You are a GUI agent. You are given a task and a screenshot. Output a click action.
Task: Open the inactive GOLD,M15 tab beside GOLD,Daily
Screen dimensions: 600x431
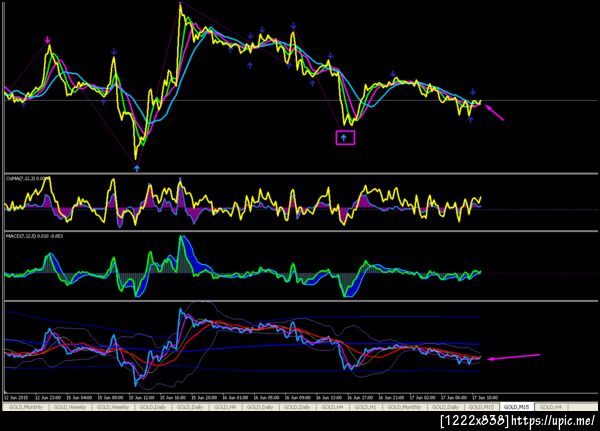pyautogui.click(x=481, y=407)
